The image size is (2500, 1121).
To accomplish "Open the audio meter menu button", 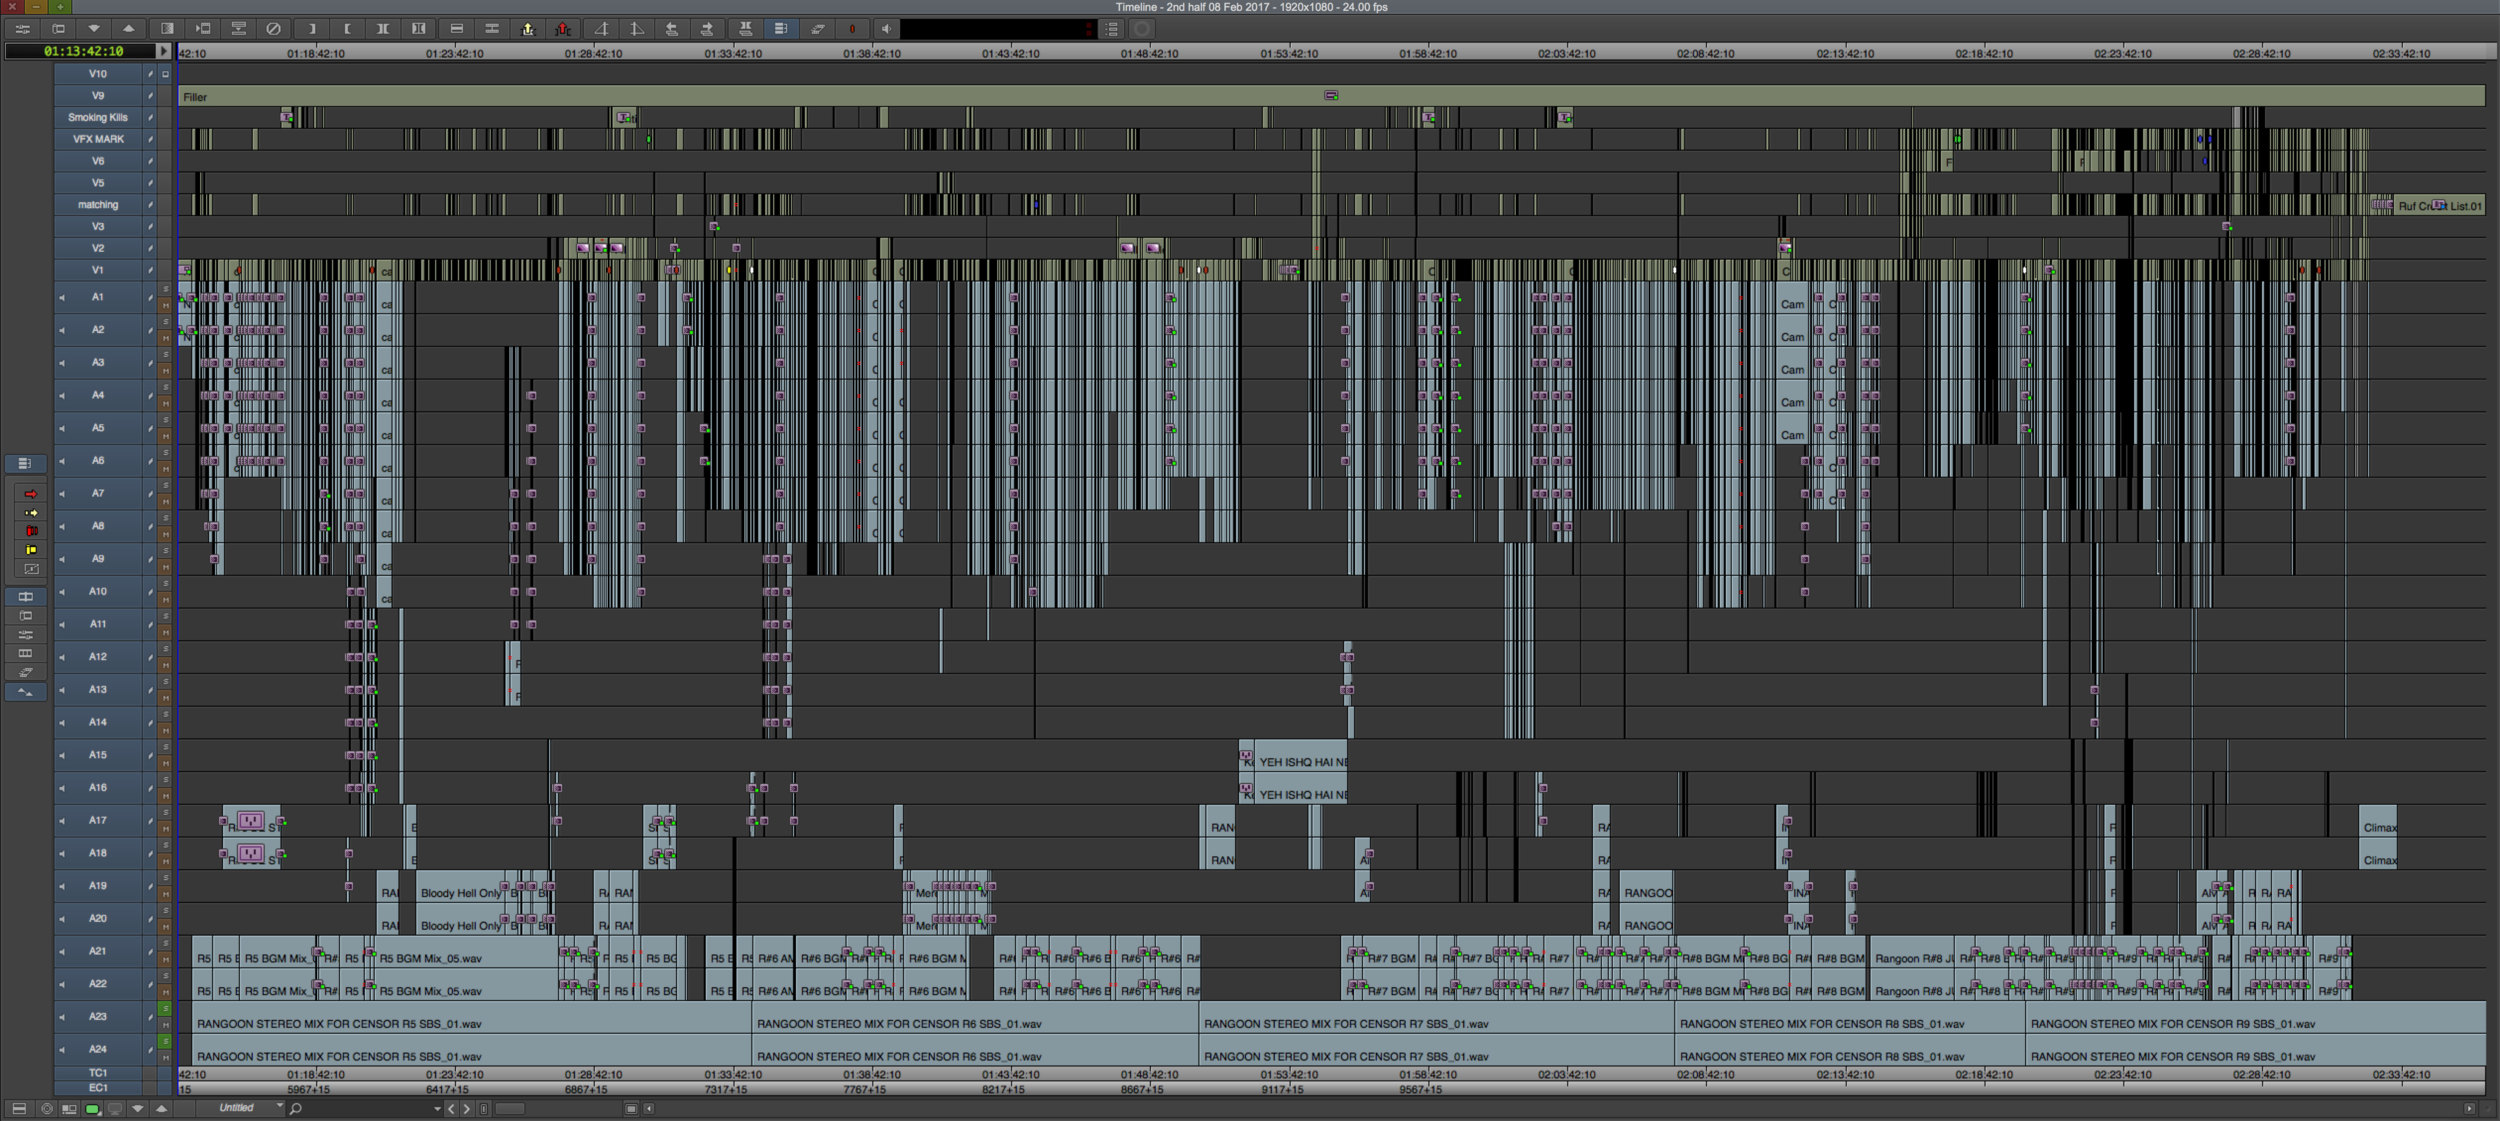I will 1113,29.
